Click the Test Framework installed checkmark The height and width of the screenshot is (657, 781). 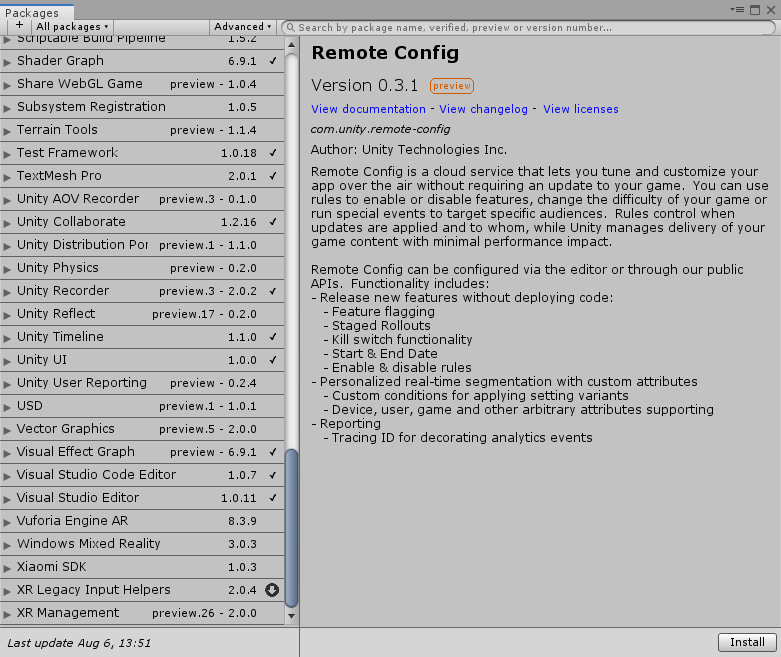click(273, 152)
